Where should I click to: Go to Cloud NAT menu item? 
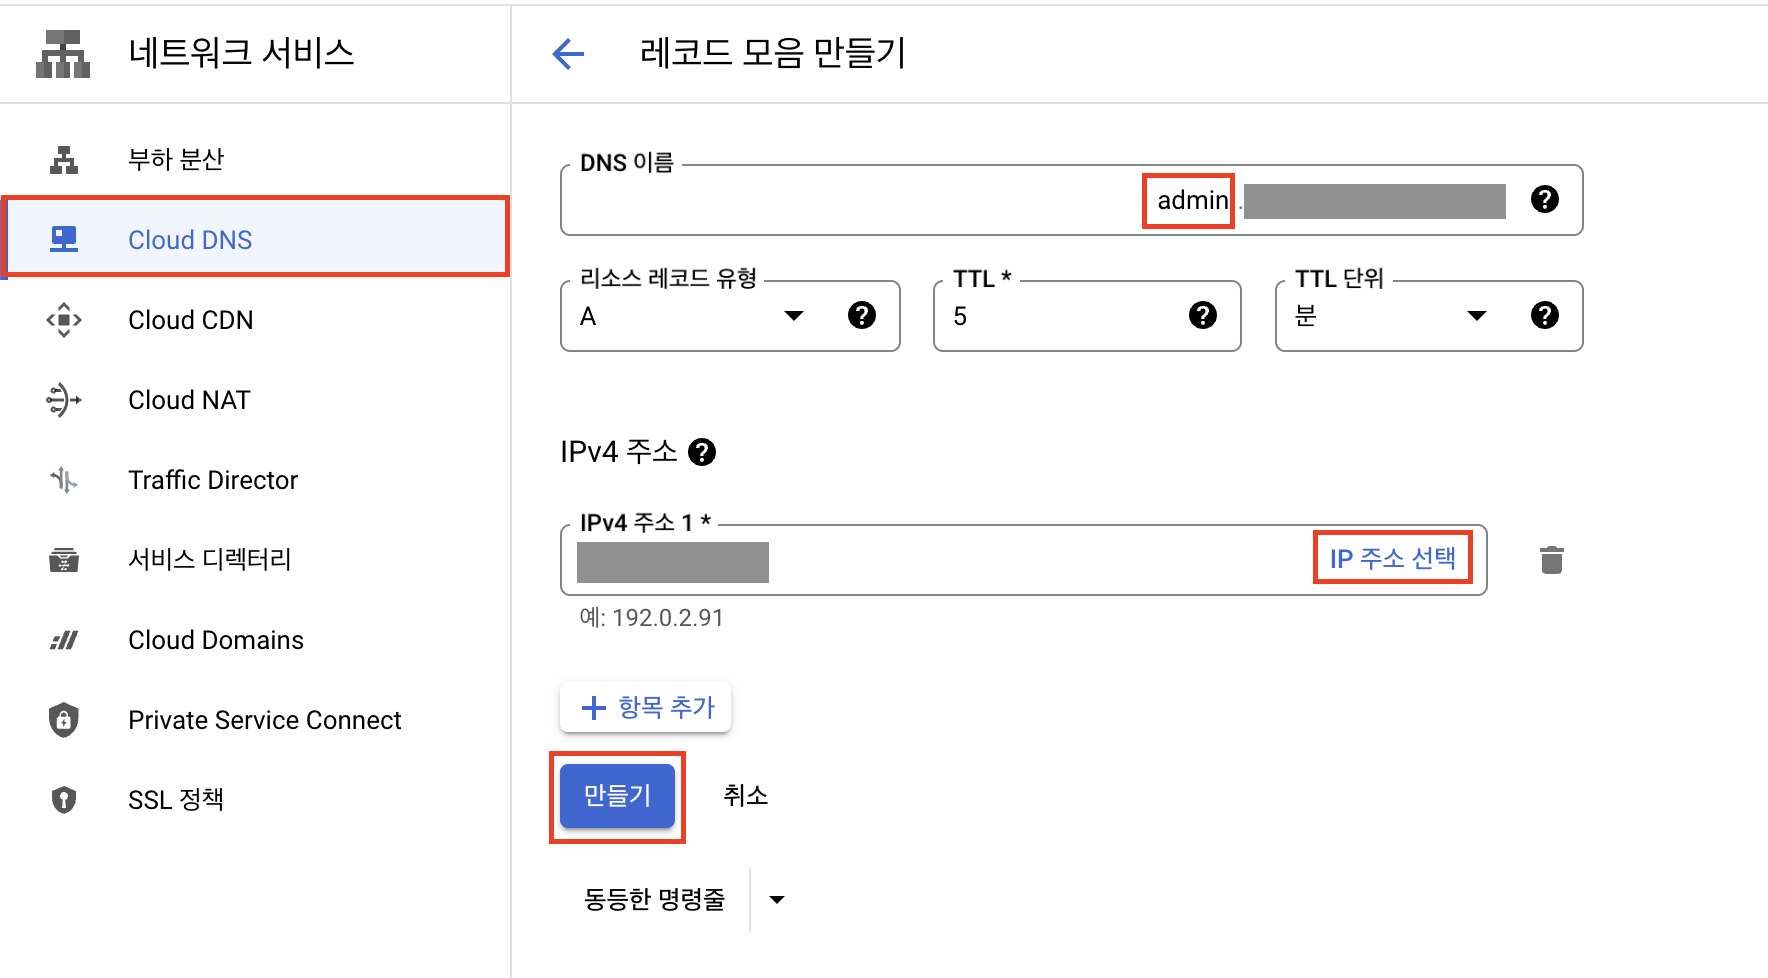click(x=189, y=400)
